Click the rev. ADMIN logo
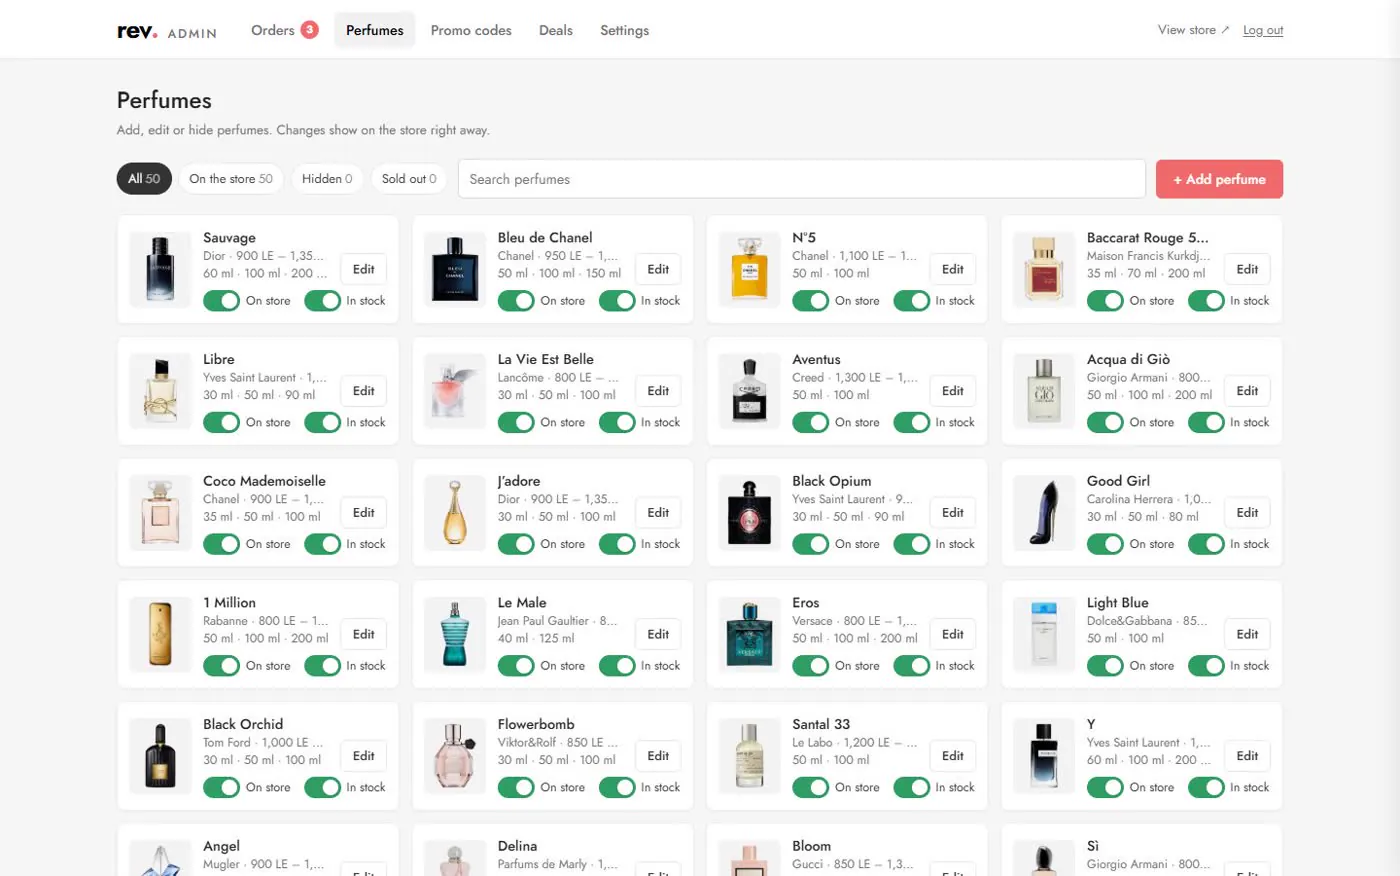1400x876 pixels. click(167, 31)
